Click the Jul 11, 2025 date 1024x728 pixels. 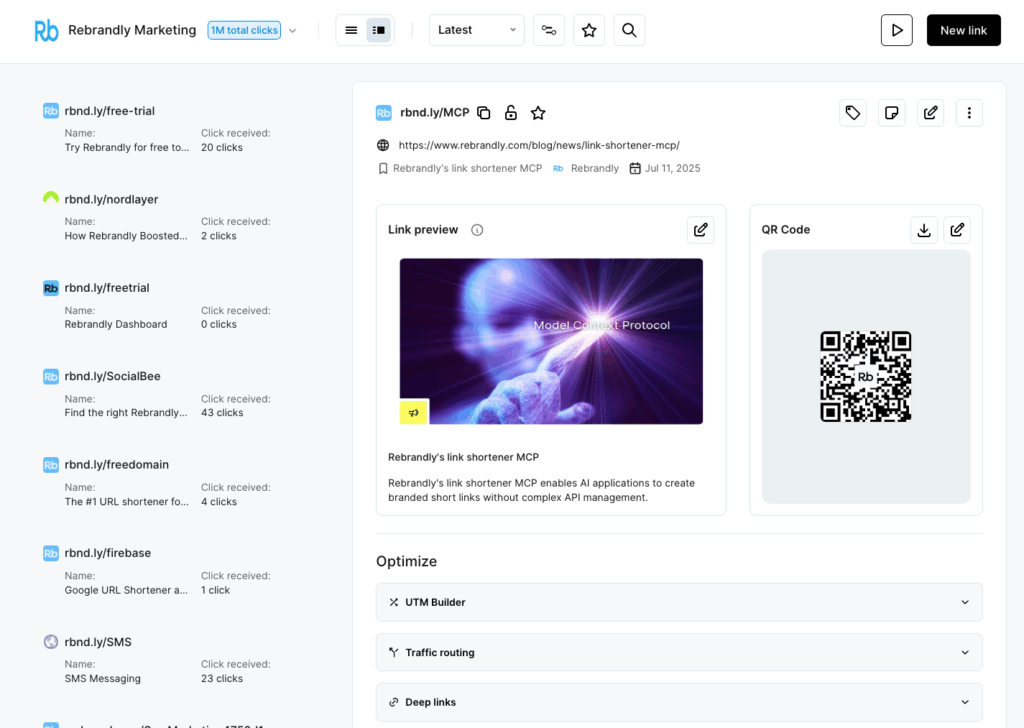pos(673,168)
